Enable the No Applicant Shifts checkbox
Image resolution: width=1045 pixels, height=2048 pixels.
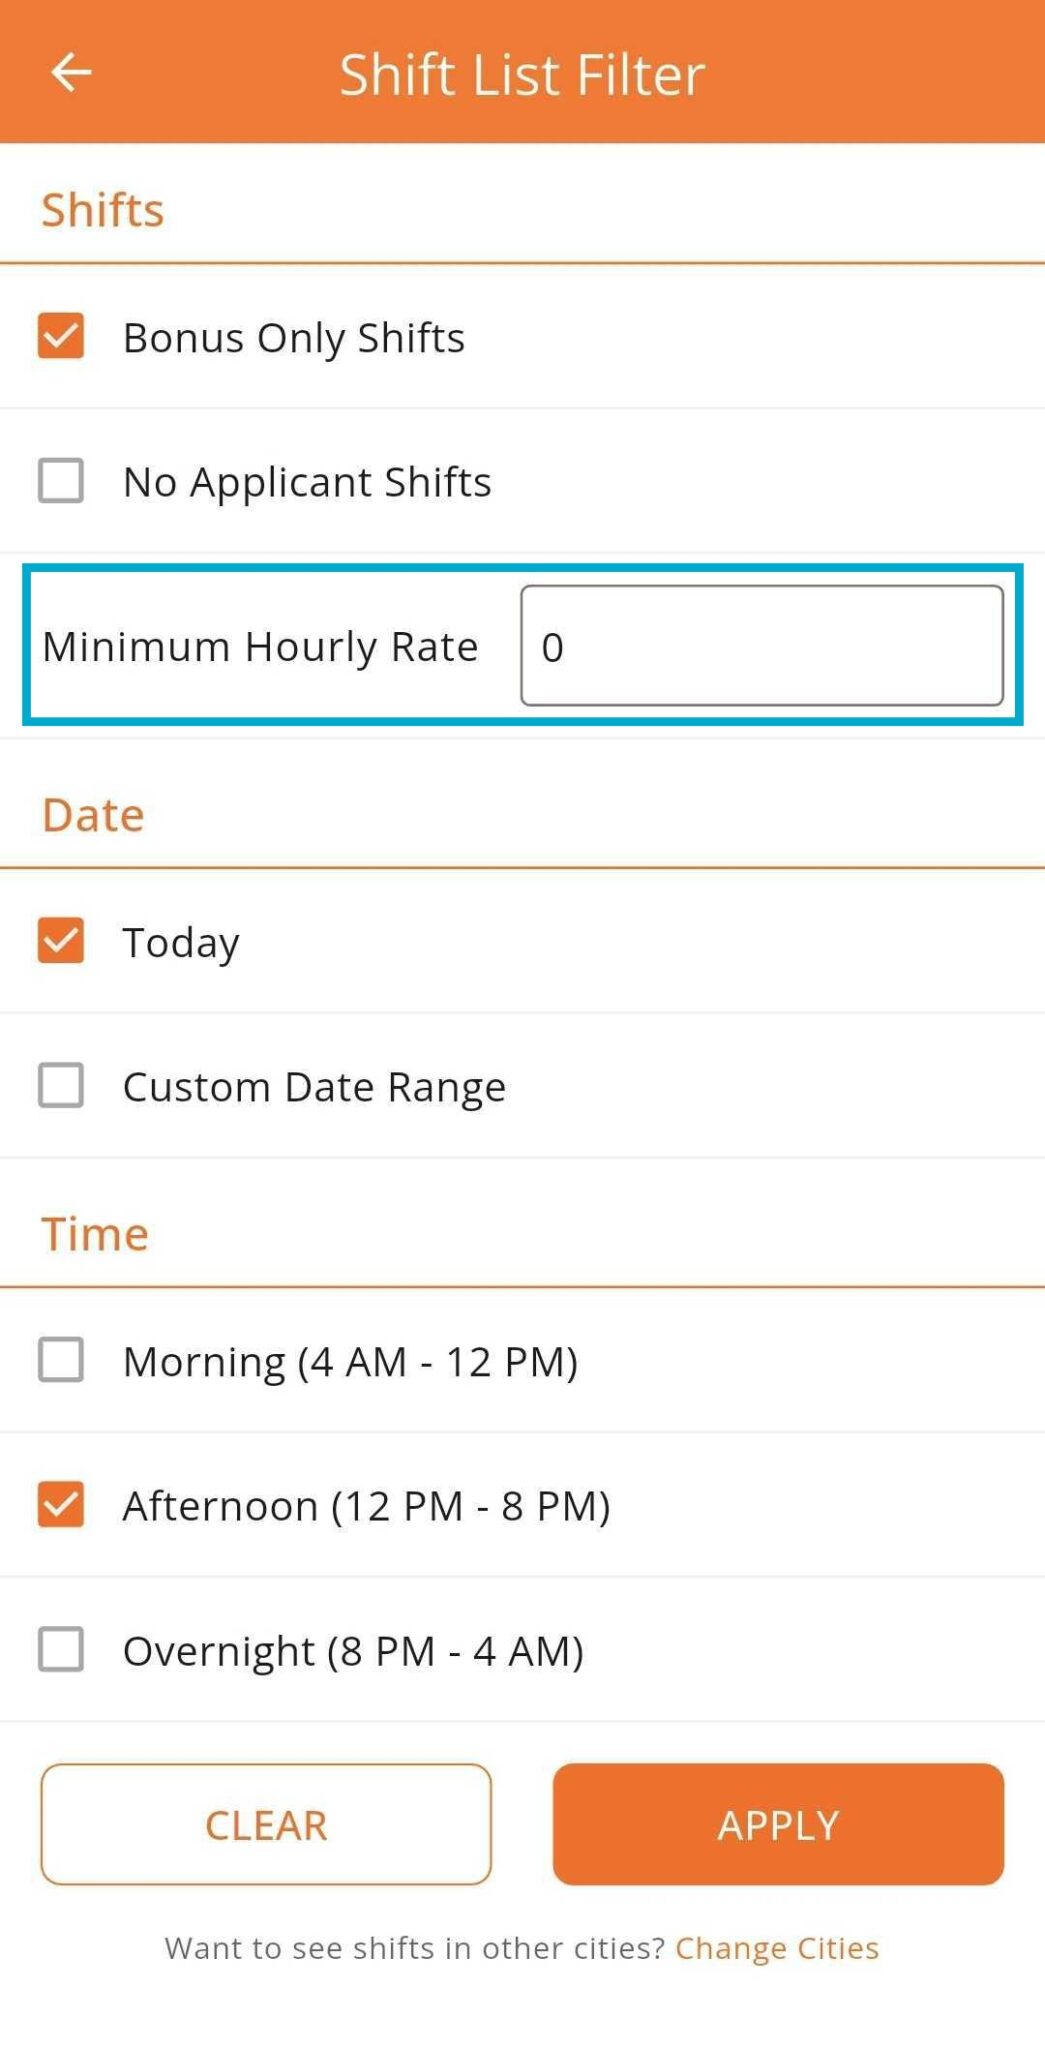(61, 481)
